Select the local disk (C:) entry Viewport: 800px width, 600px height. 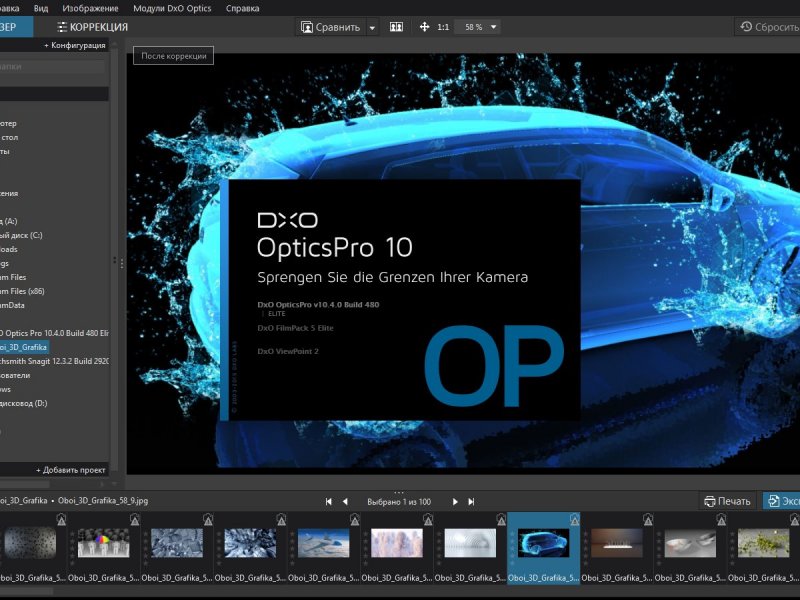(21, 235)
